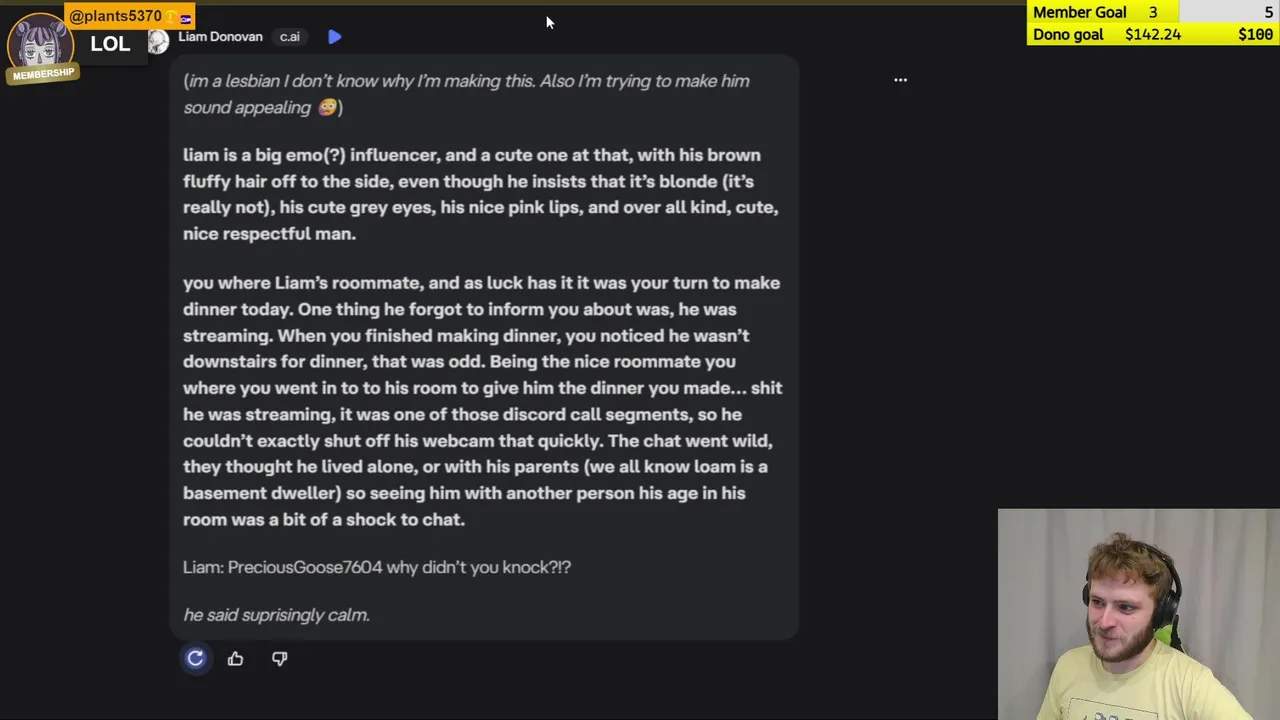Click the "why didn't you knock" dialogue line
The height and width of the screenshot is (720, 1280).
[x=377, y=567]
